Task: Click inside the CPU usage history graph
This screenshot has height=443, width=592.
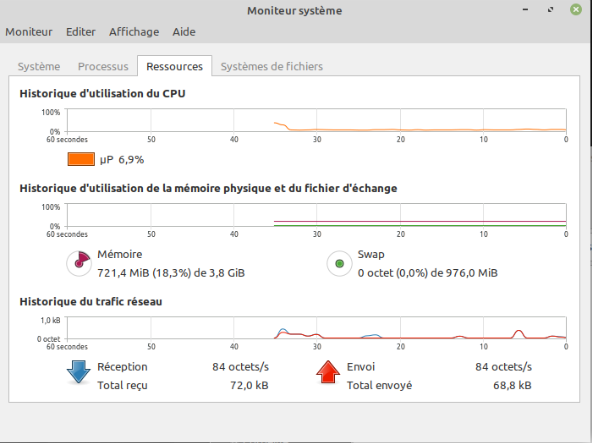Action: click(x=316, y=120)
